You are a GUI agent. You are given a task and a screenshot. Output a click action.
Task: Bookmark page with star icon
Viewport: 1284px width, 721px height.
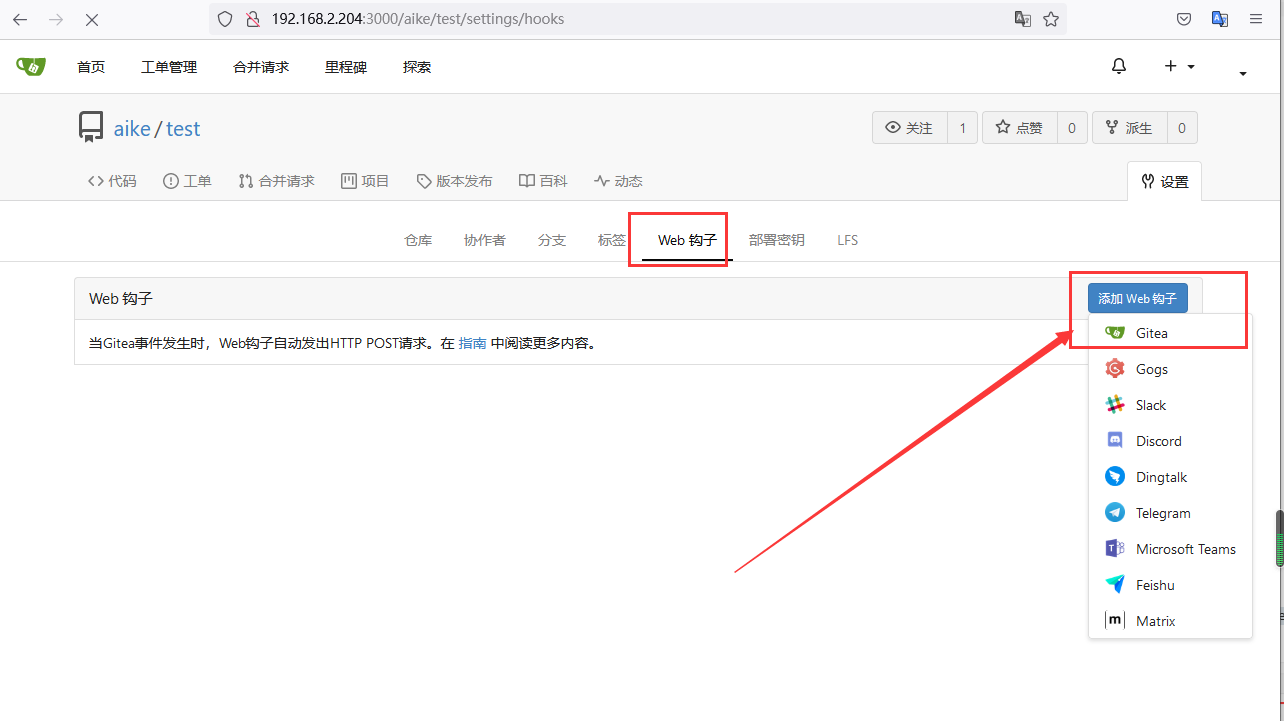click(1051, 19)
